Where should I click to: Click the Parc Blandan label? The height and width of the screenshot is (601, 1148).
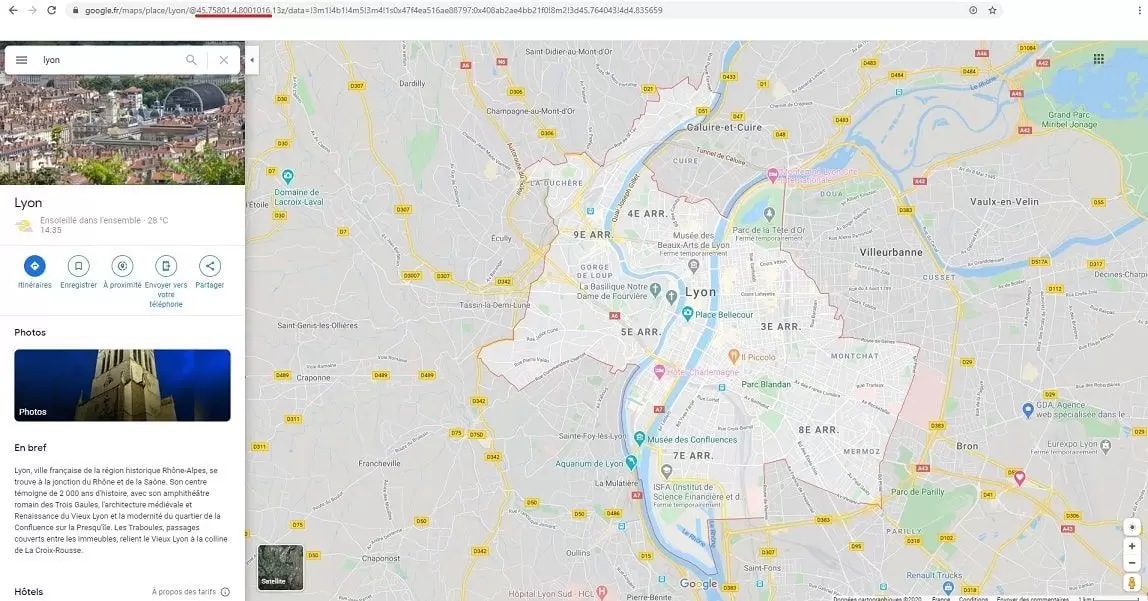click(766, 384)
